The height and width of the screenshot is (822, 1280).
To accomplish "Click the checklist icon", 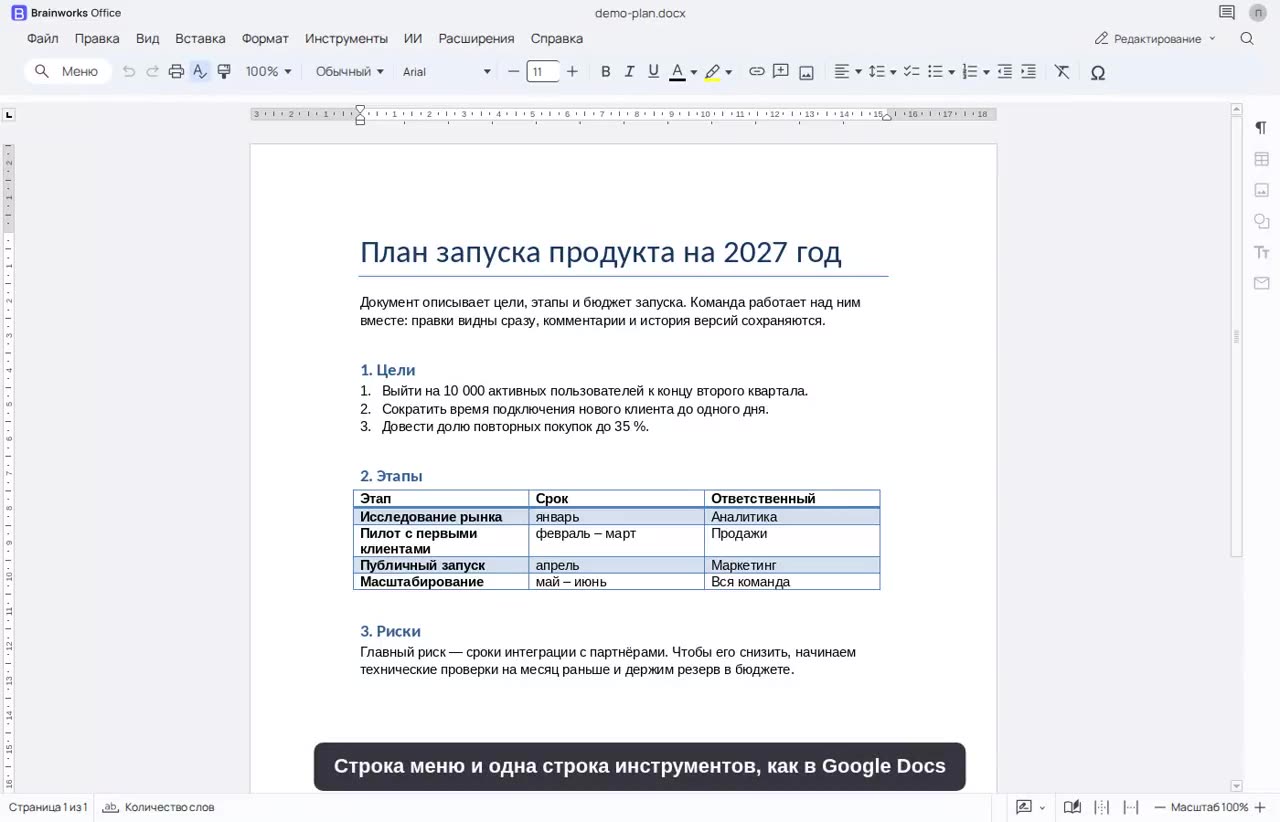I will [x=912, y=72].
